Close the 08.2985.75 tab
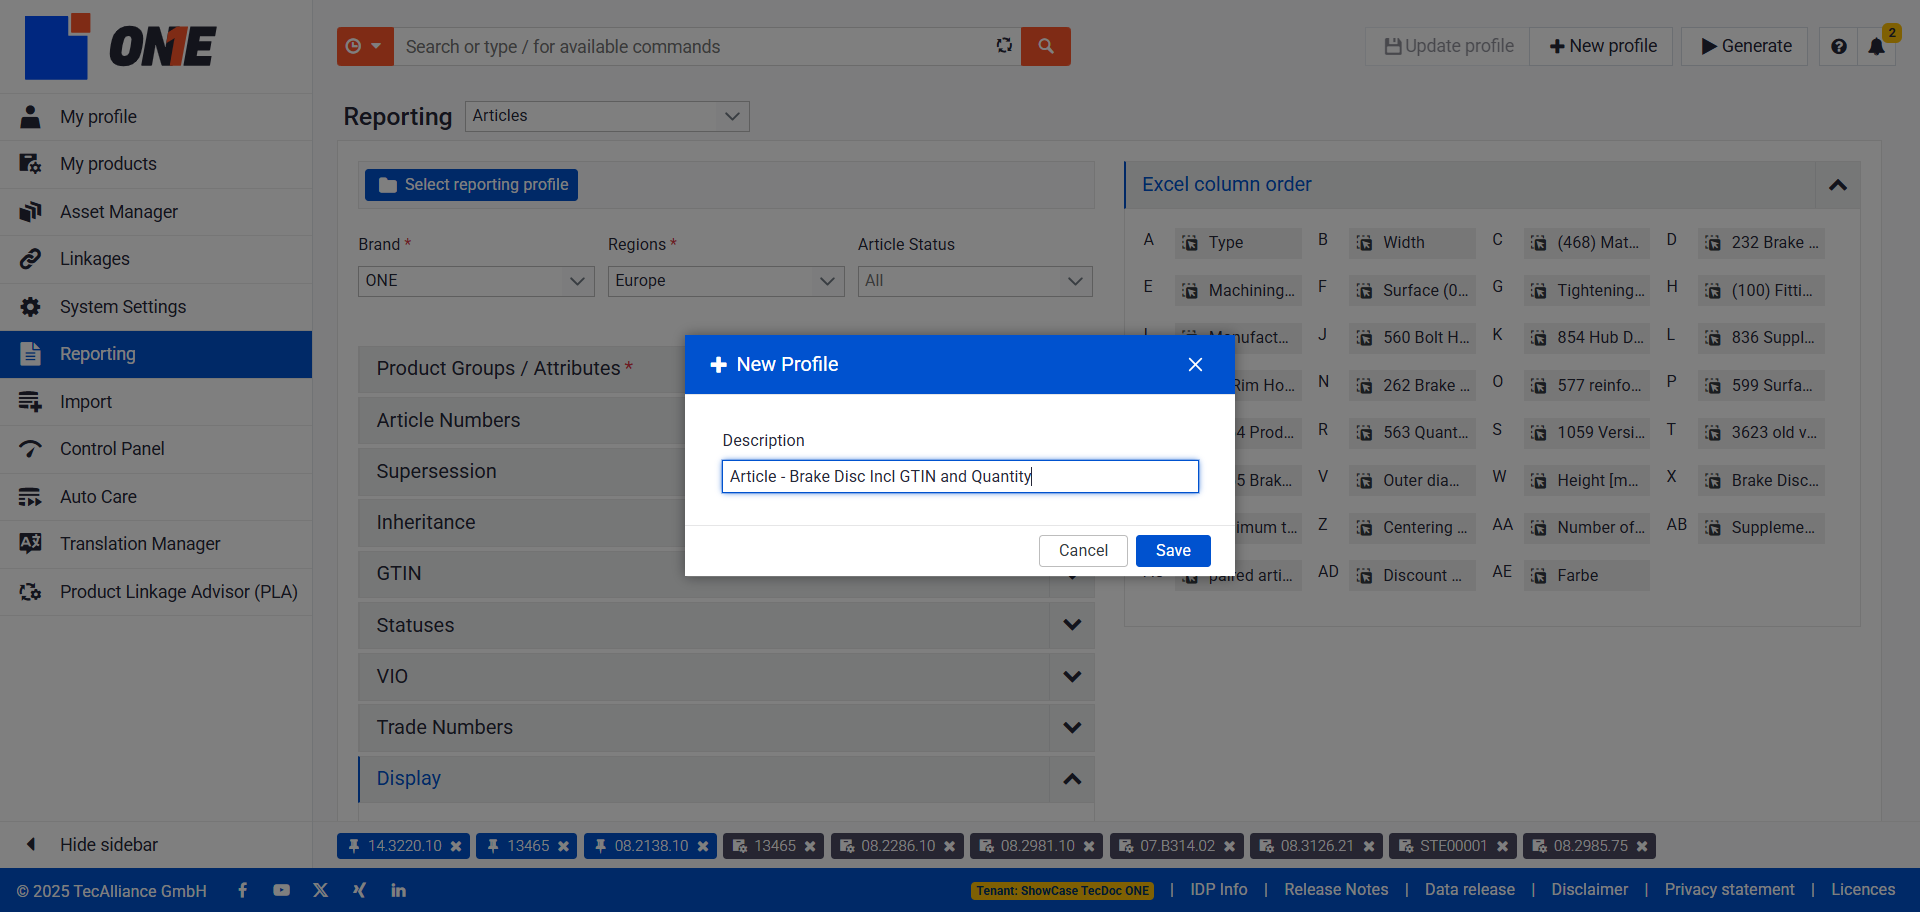Image resolution: width=1920 pixels, height=912 pixels. (x=1642, y=846)
